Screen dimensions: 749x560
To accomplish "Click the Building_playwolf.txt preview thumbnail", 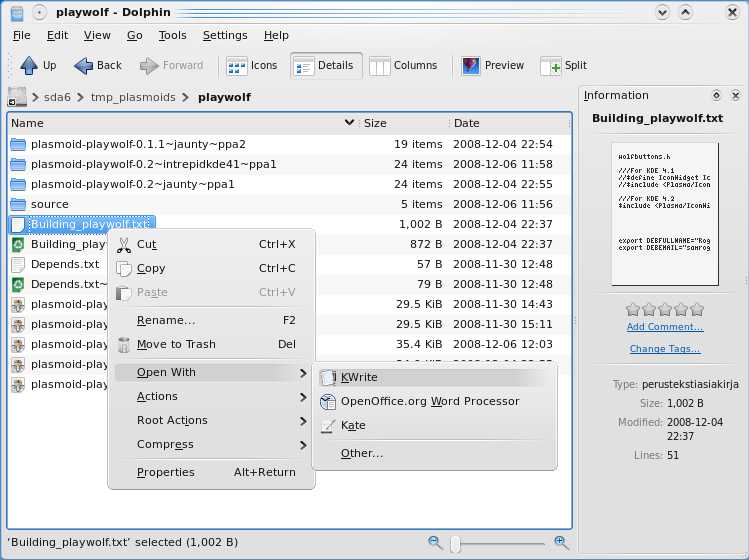I will (x=665, y=213).
